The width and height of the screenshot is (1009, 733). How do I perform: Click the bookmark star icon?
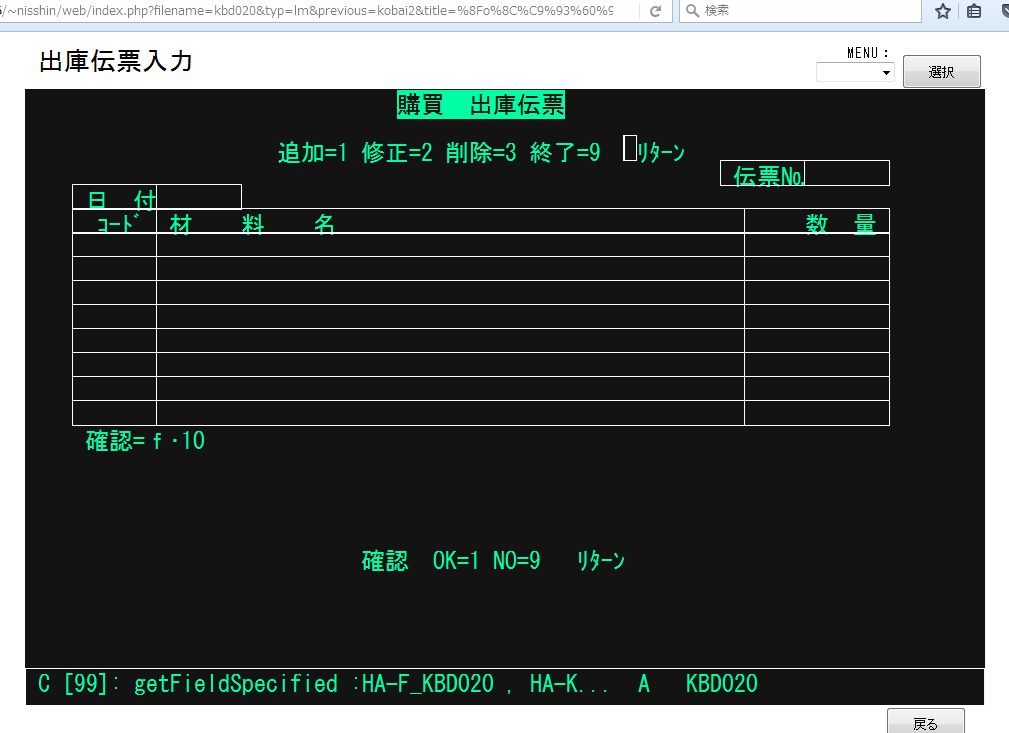tap(942, 11)
